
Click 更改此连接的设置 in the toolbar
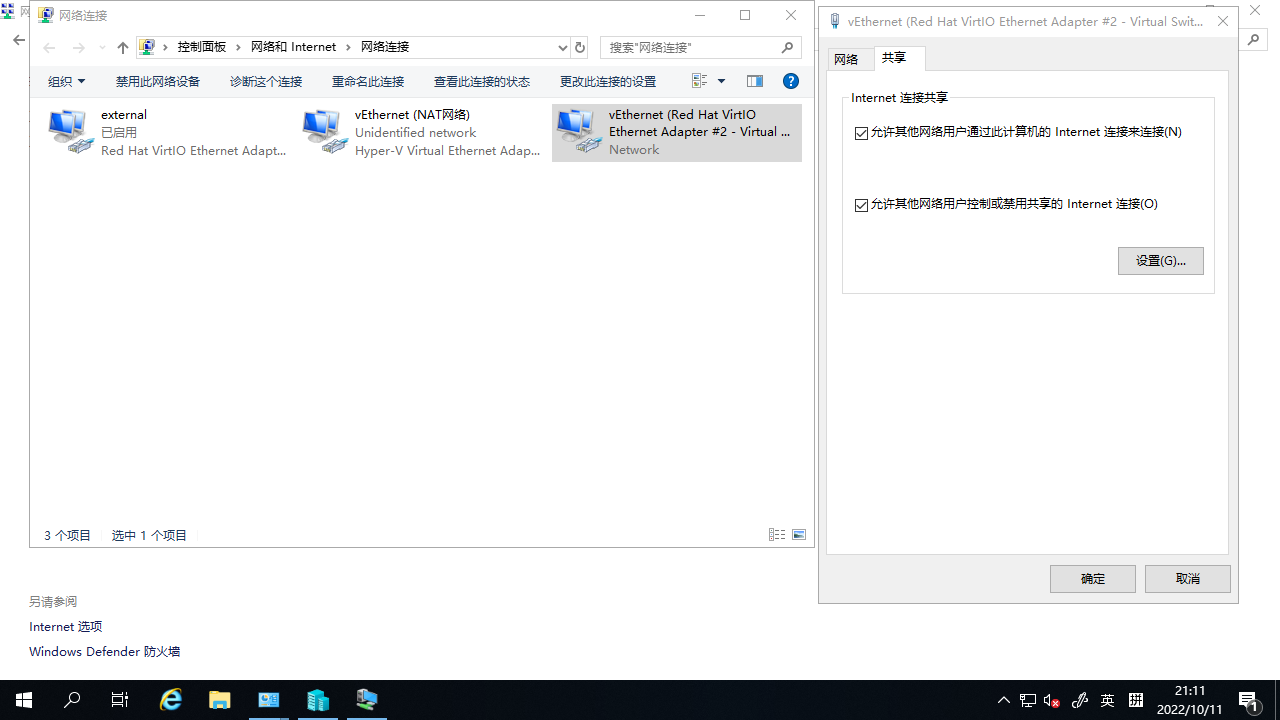(x=608, y=81)
